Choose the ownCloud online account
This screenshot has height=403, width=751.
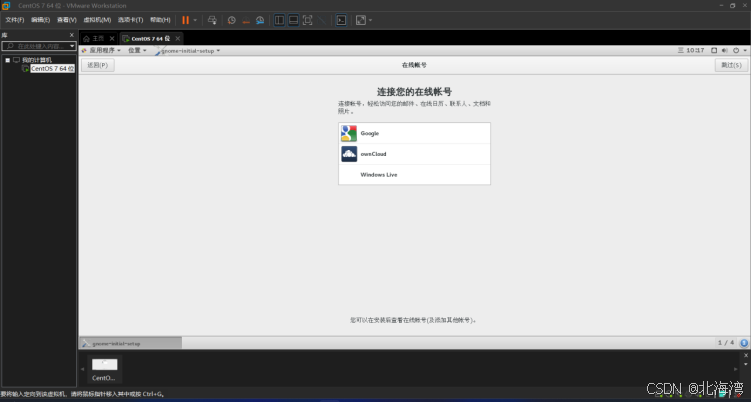pos(414,154)
